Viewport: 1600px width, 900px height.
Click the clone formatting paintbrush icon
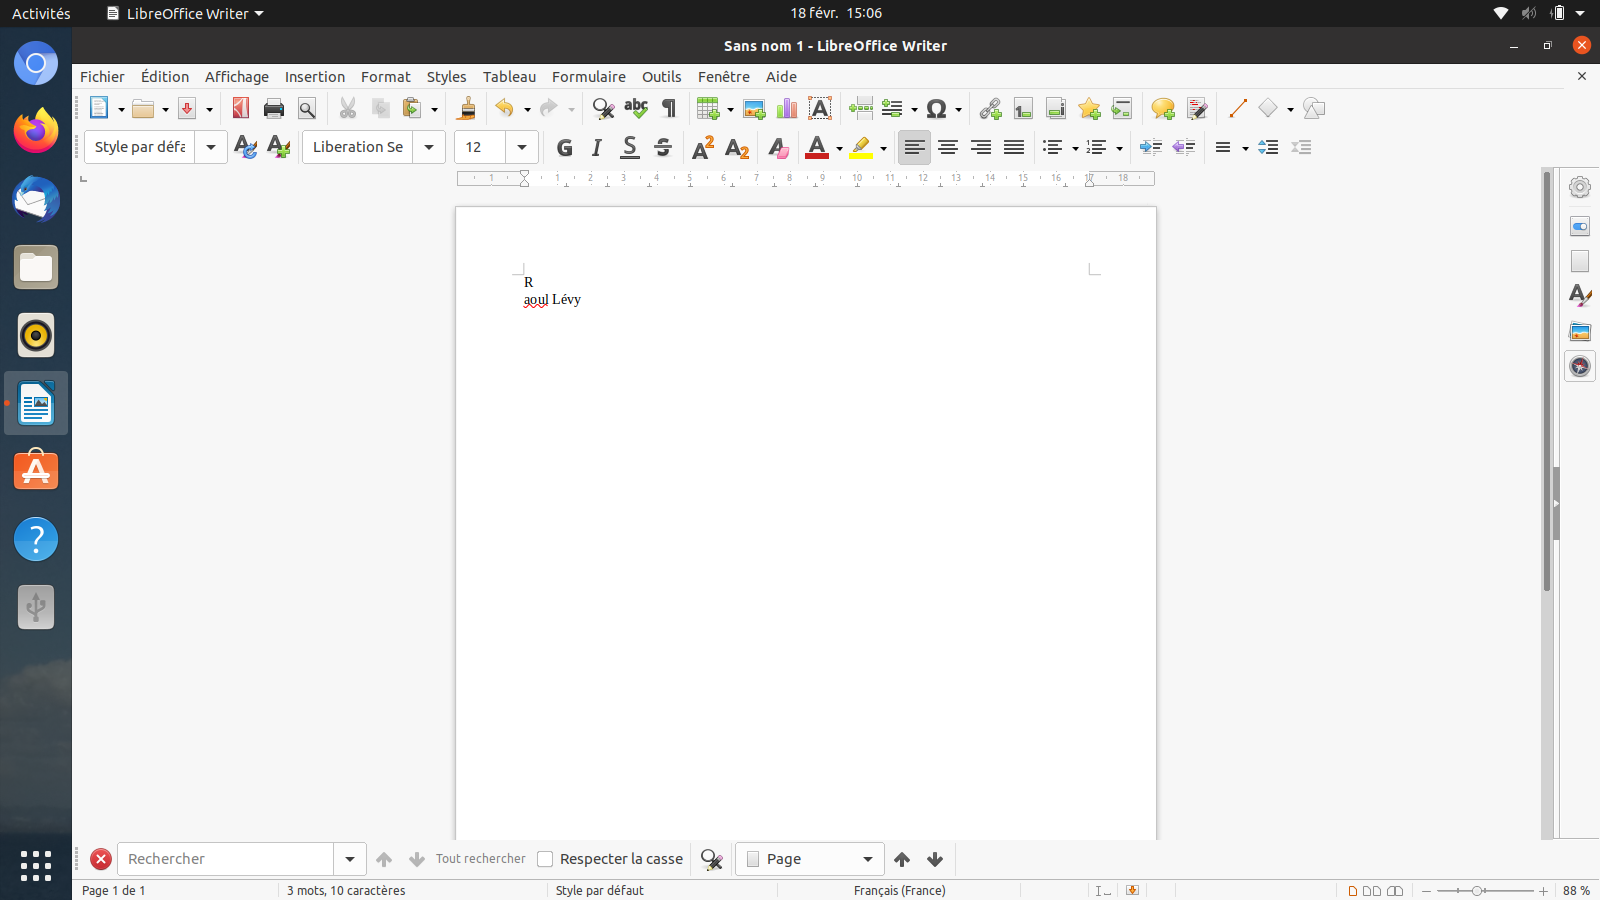pyautogui.click(x=466, y=109)
